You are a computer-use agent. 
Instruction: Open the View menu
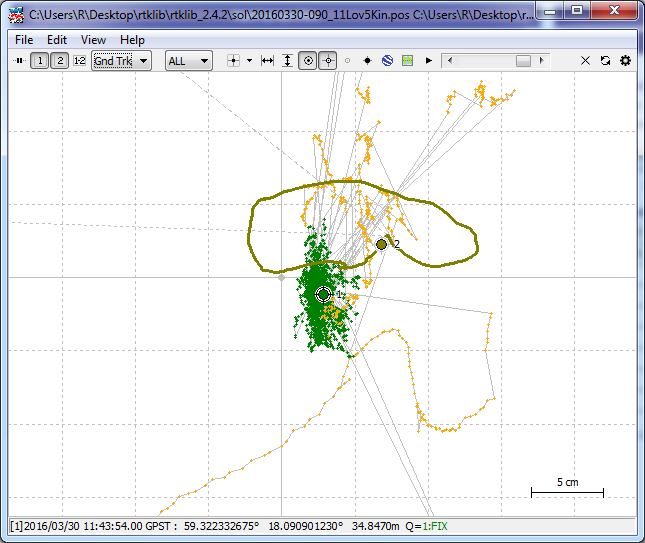tap(93, 40)
